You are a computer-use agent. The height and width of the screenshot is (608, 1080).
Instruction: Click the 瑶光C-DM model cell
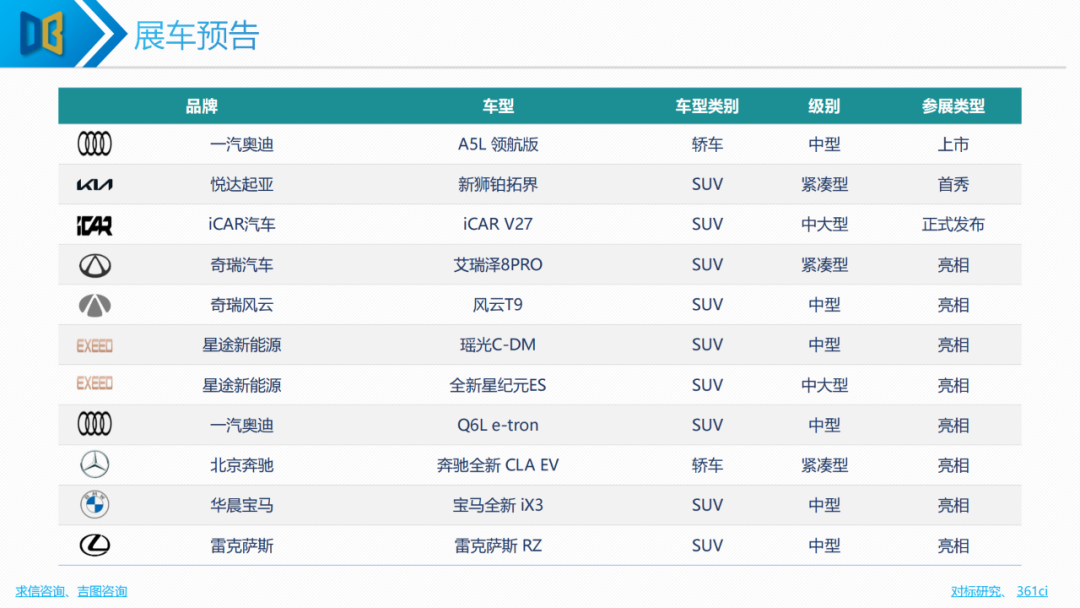(x=498, y=345)
